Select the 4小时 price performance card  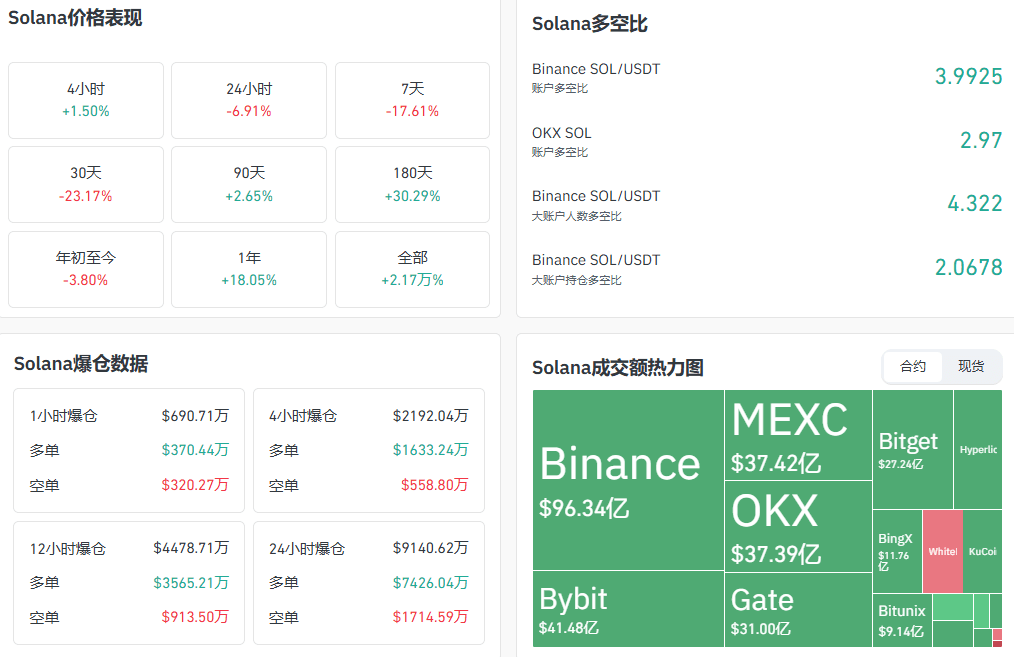point(86,100)
